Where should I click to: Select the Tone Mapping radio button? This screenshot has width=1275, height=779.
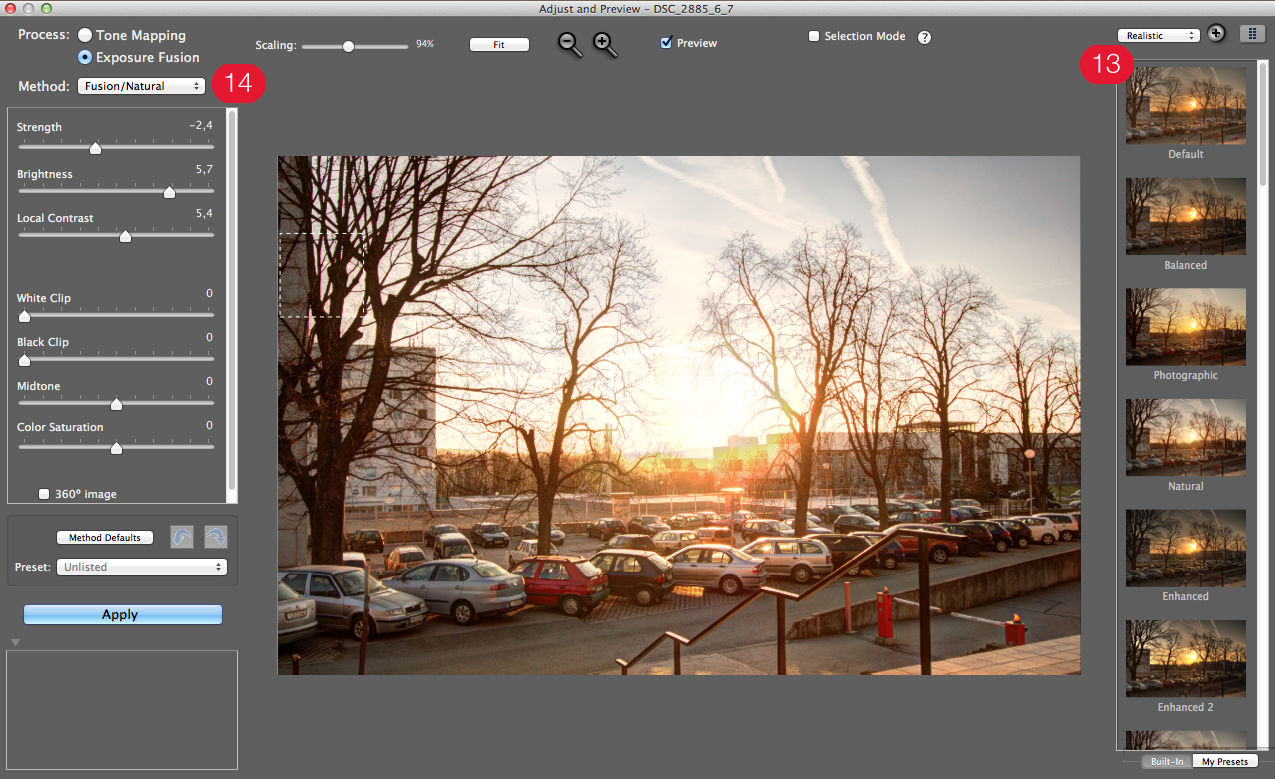pyautogui.click(x=85, y=35)
